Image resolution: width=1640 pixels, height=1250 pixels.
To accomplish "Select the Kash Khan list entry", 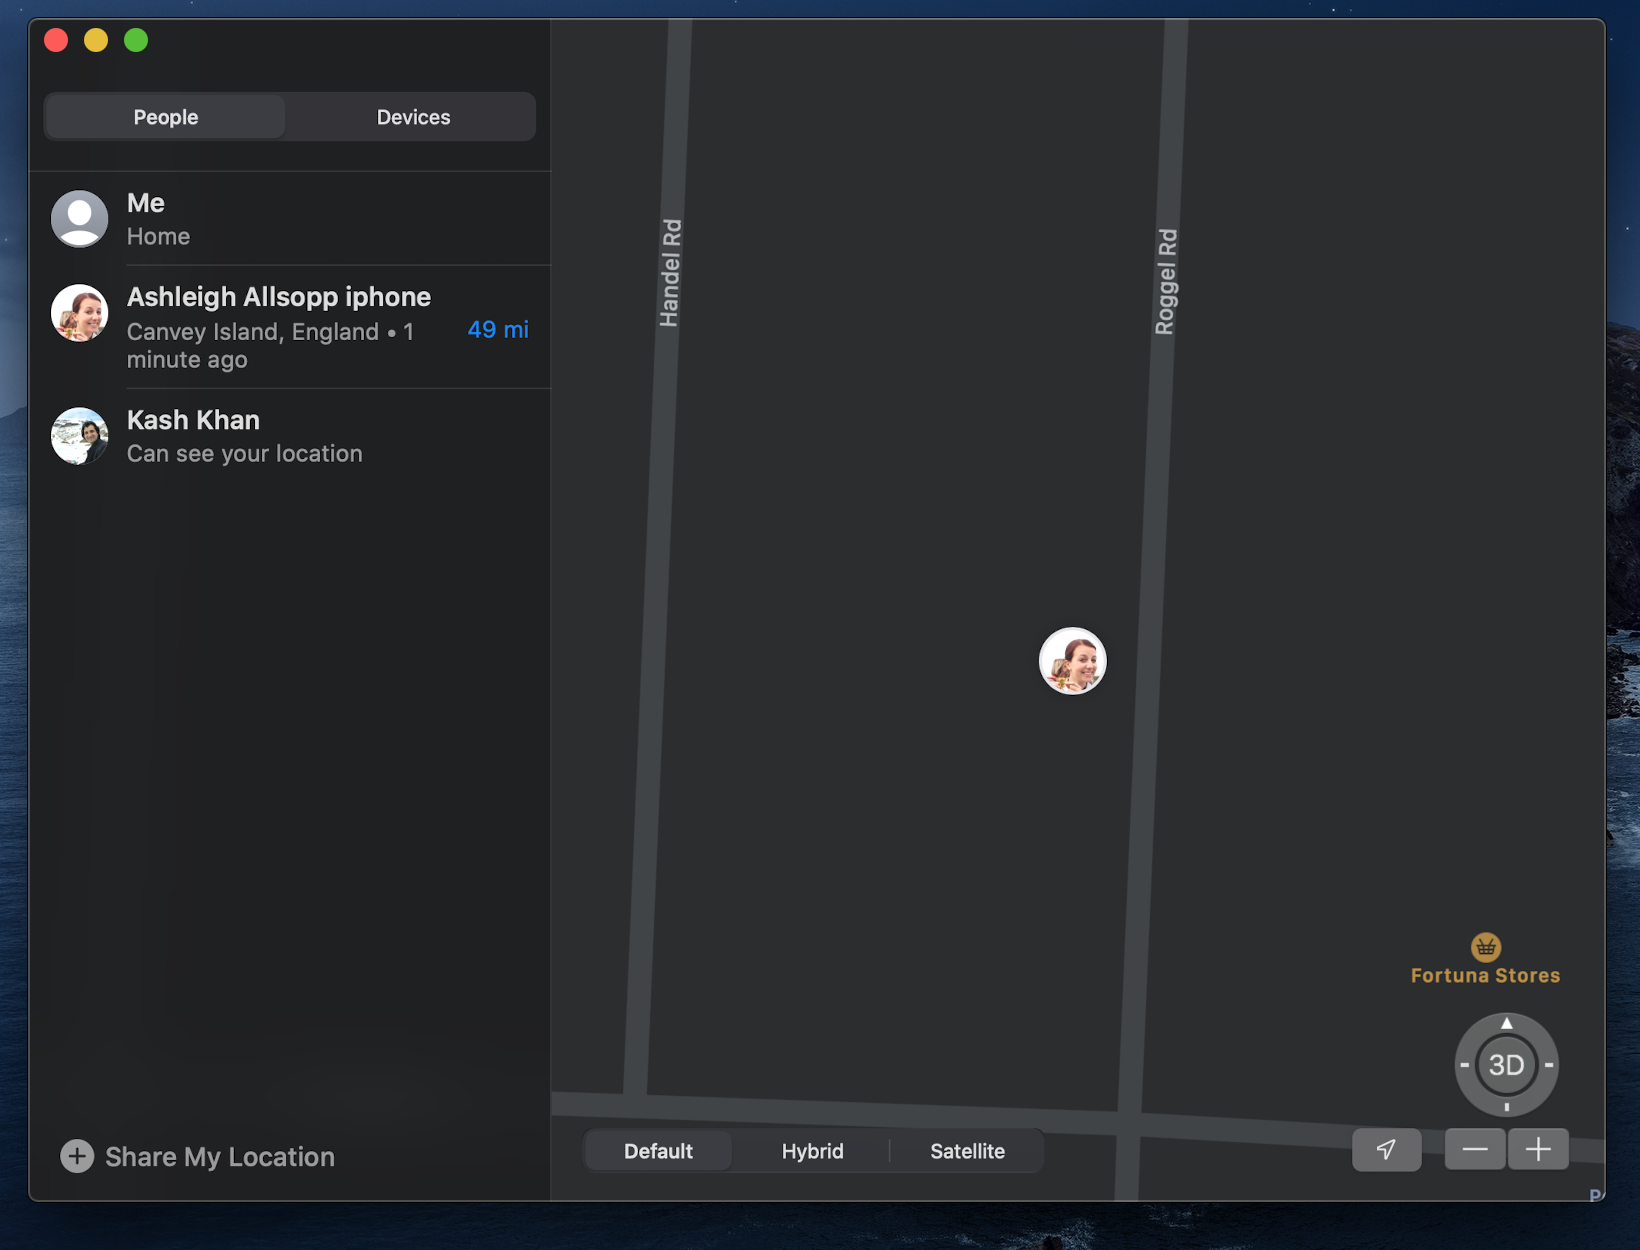I will click(x=290, y=436).
